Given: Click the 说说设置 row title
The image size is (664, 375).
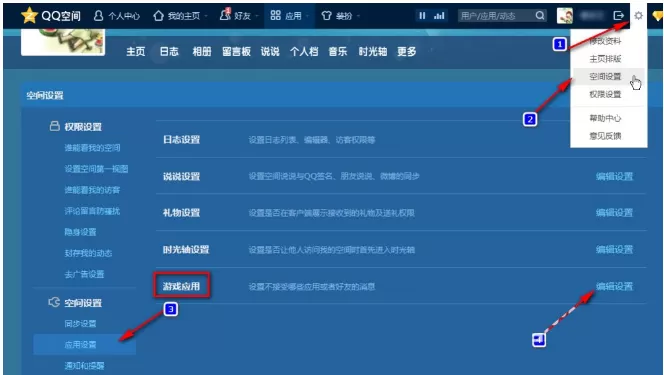Looking at the screenshot, I should pos(181,176).
